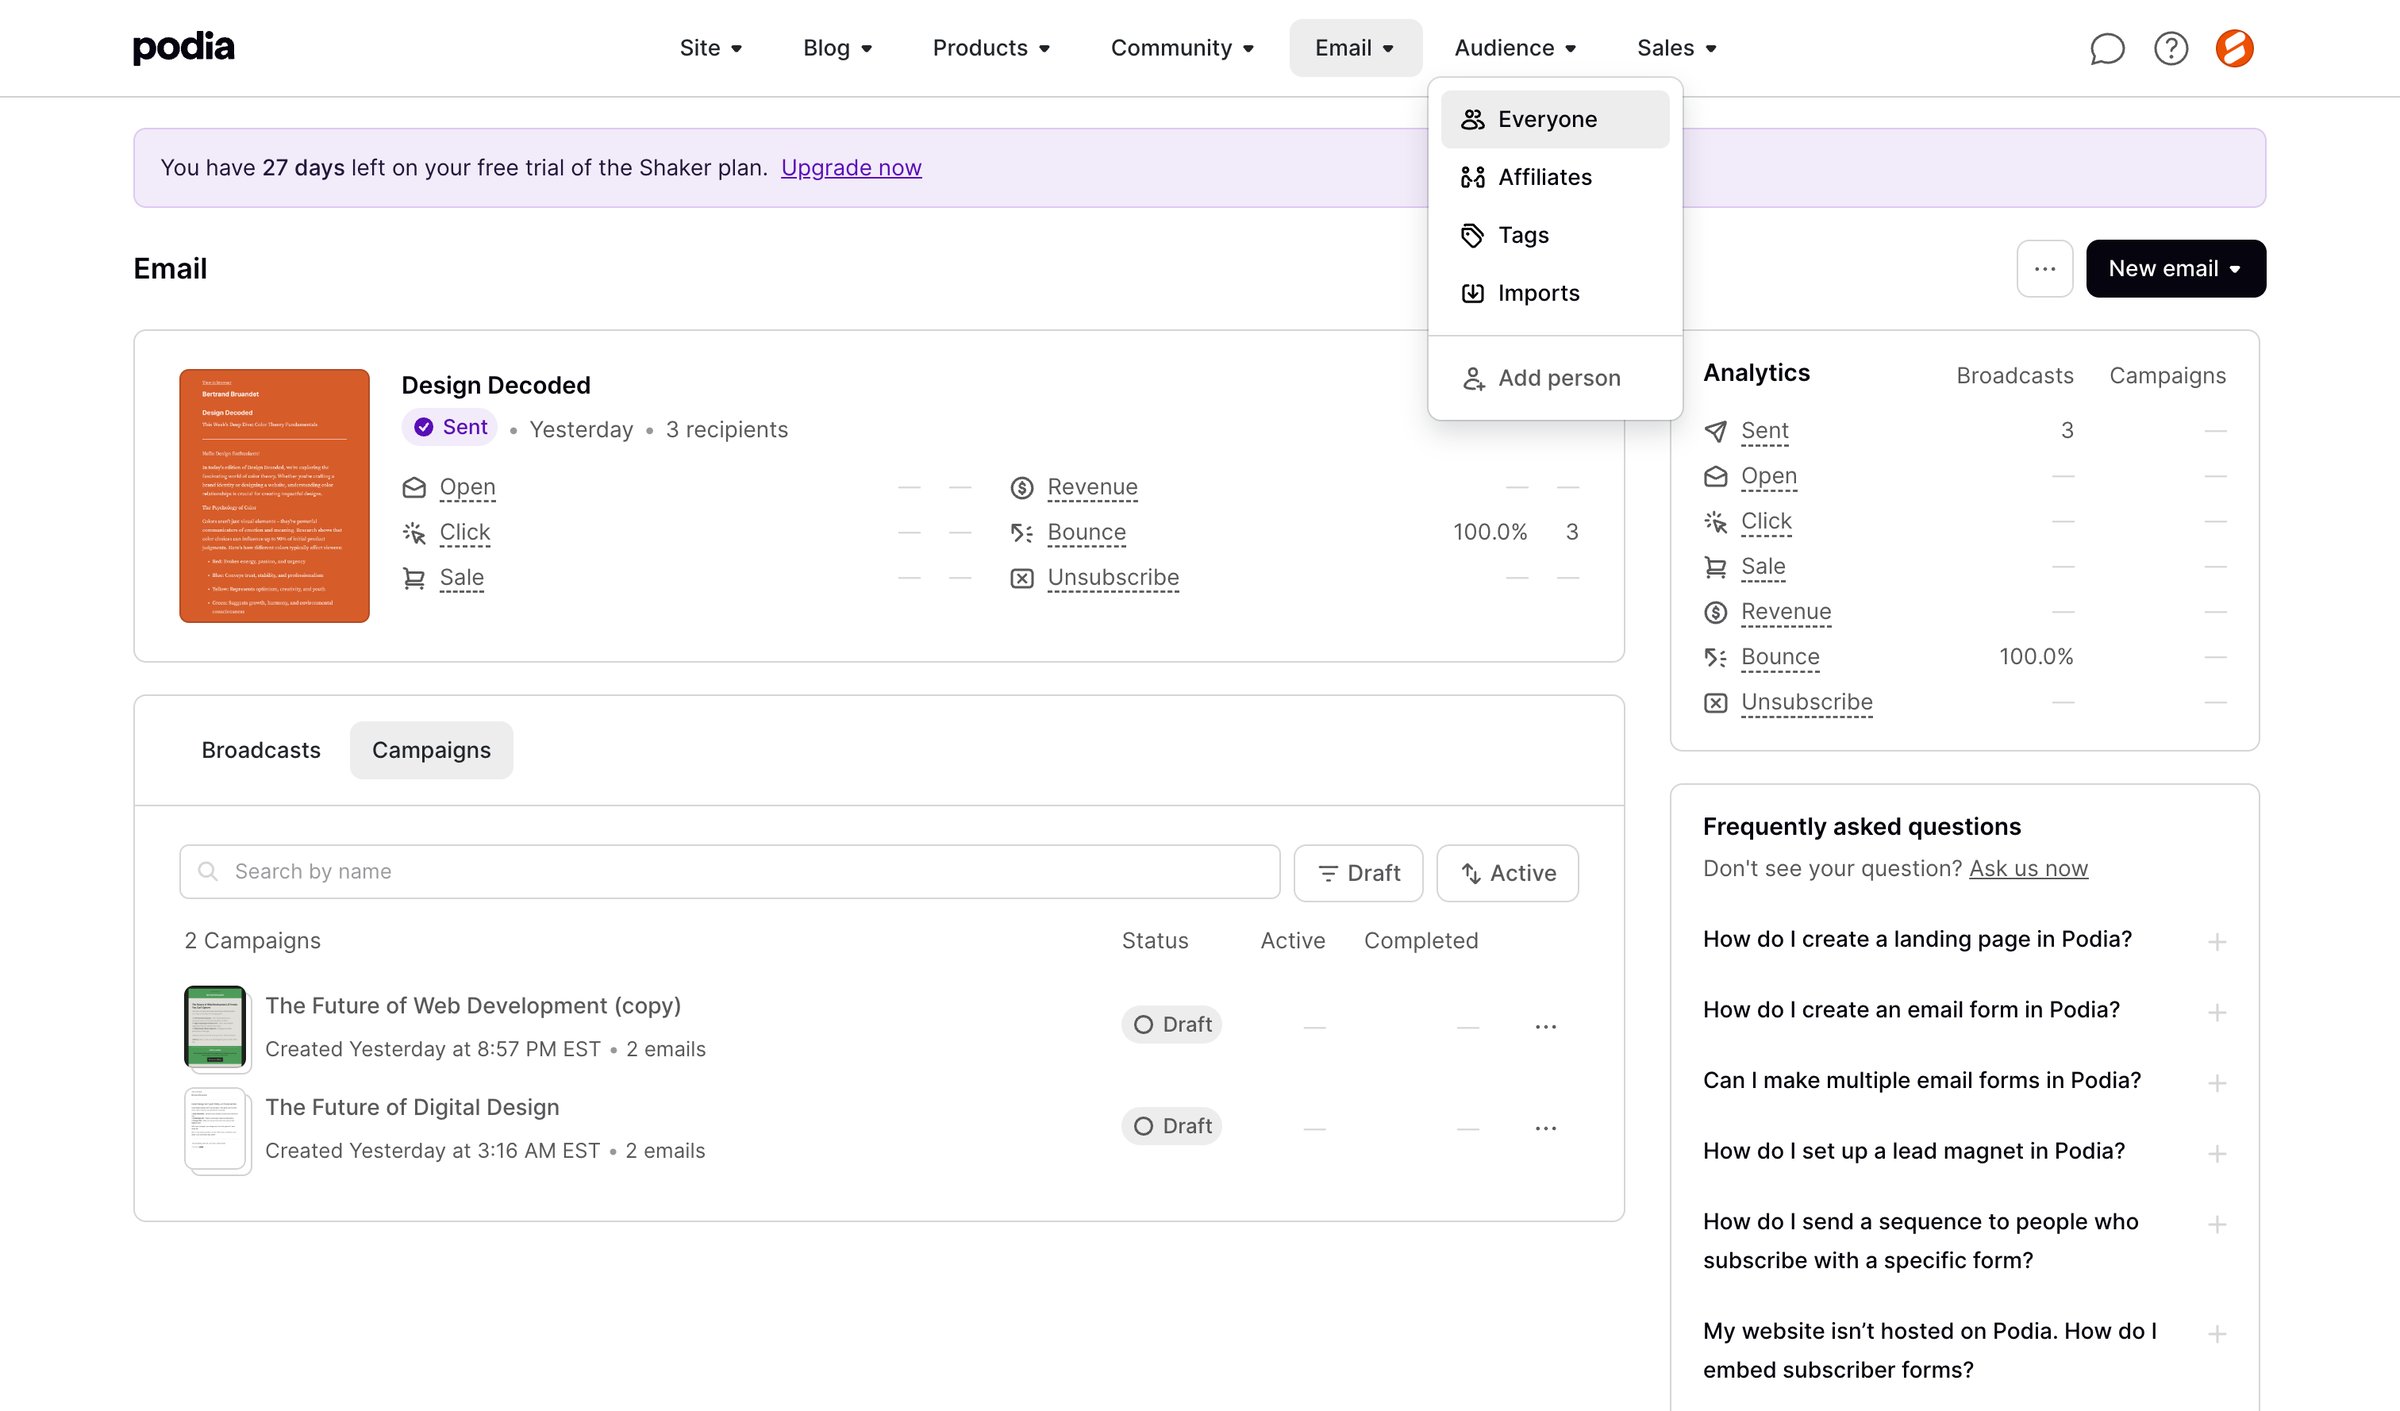Toggle the Draft filter button
2400x1411 pixels.
tap(1358, 873)
